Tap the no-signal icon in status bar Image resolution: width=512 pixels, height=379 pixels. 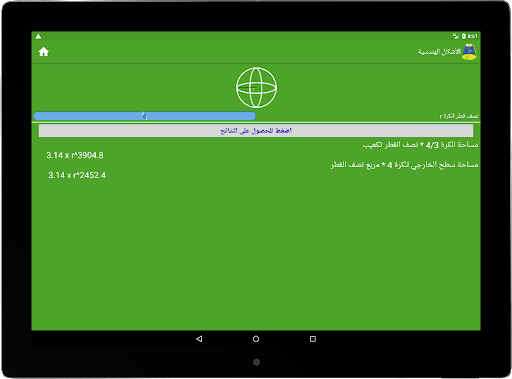pyautogui.click(x=456, y=36)
